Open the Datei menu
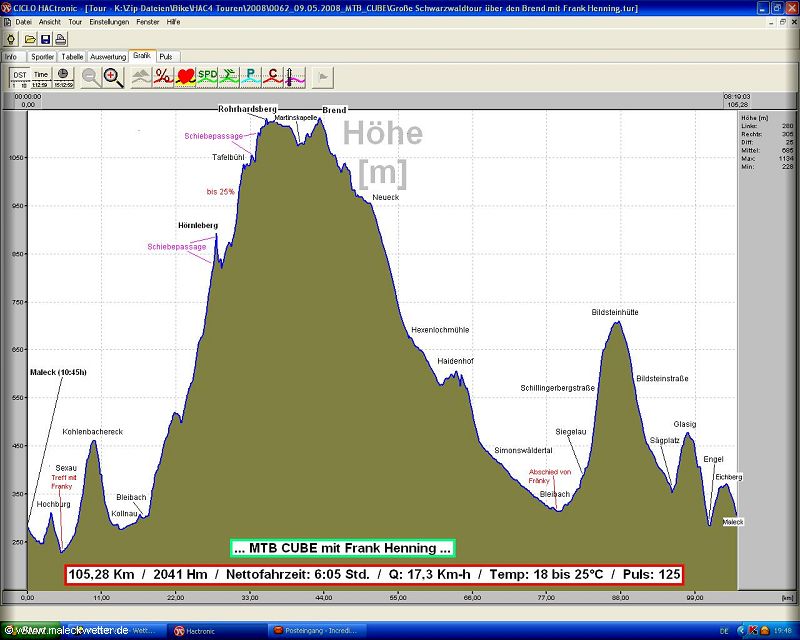Screen dimensions: 800x640 [x=23, y=21]
